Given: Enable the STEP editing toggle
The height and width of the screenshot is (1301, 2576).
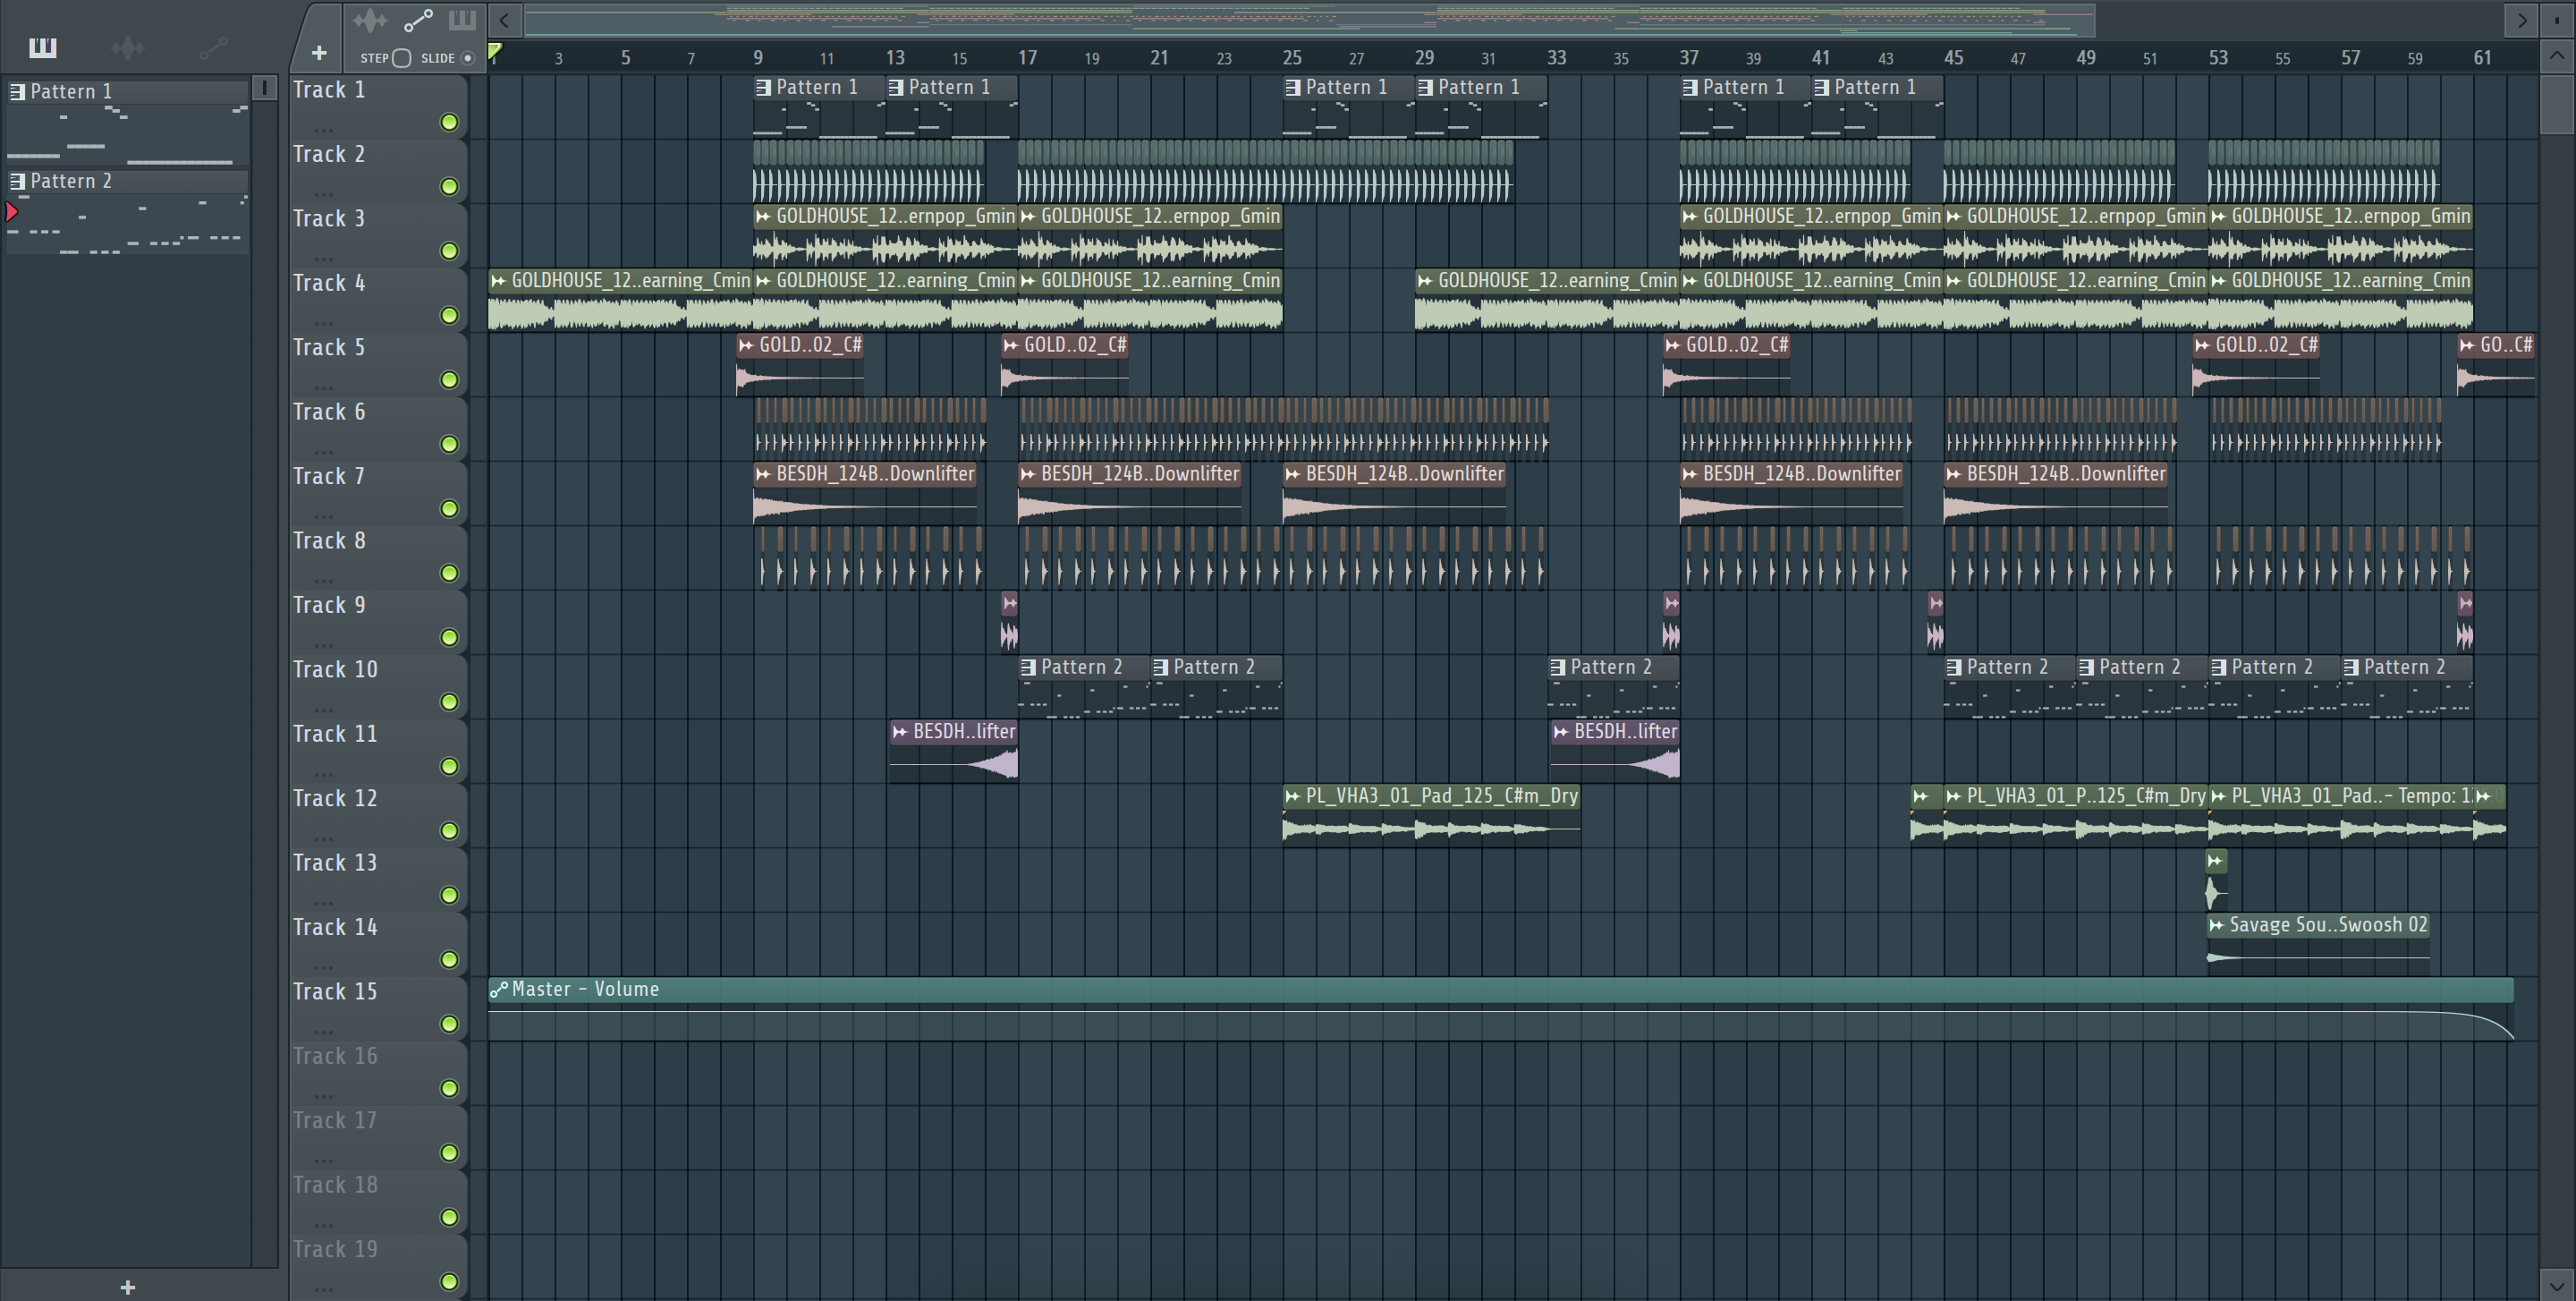Looking at the screenshot, I should [402, 58].
